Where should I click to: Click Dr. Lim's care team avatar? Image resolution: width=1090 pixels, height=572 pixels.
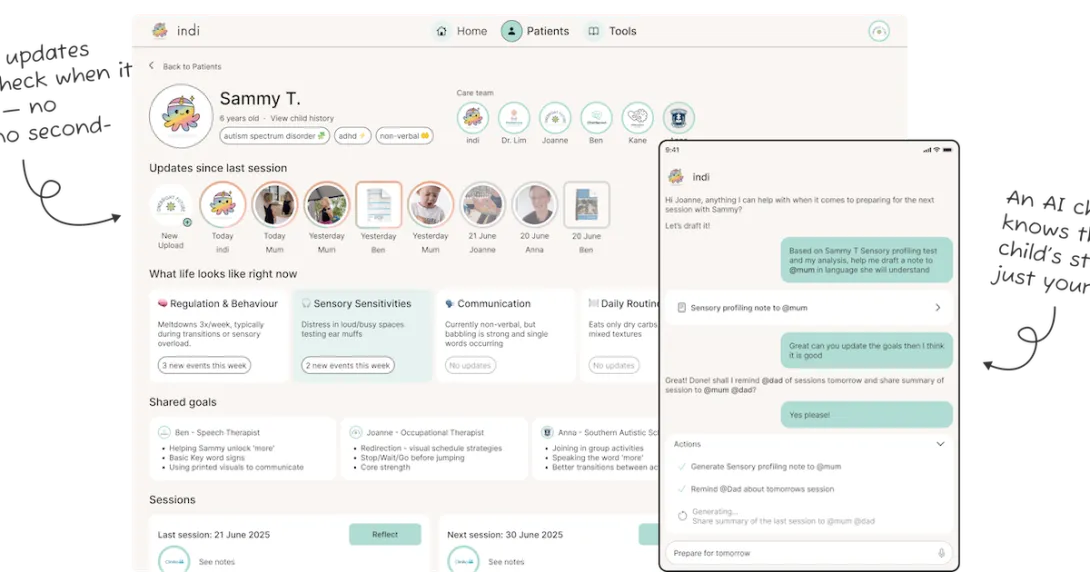click(513, 118)
